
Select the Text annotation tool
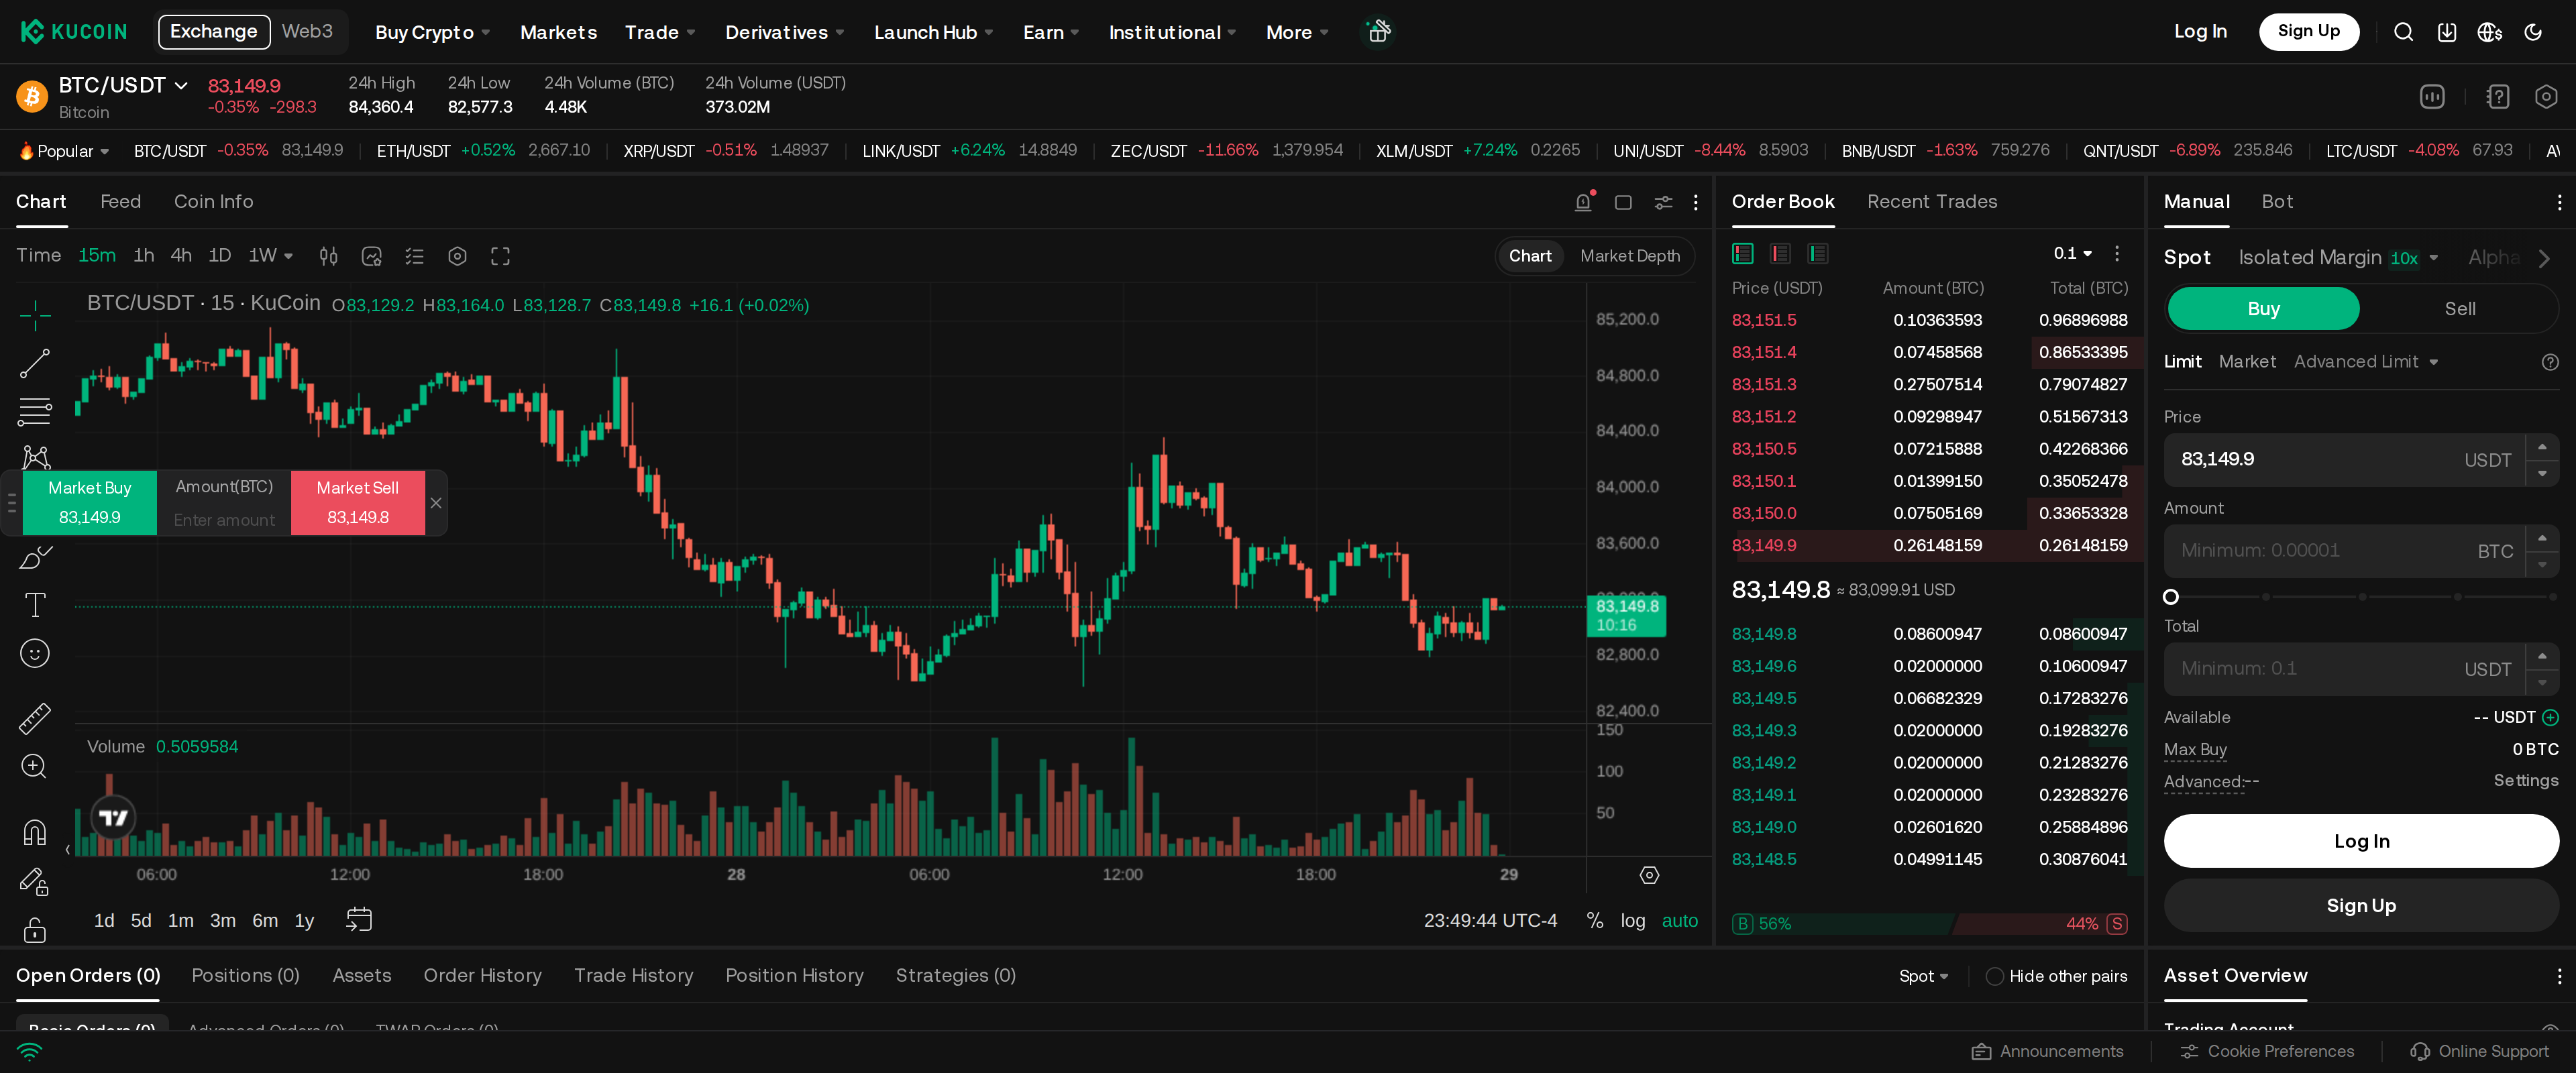35,605
